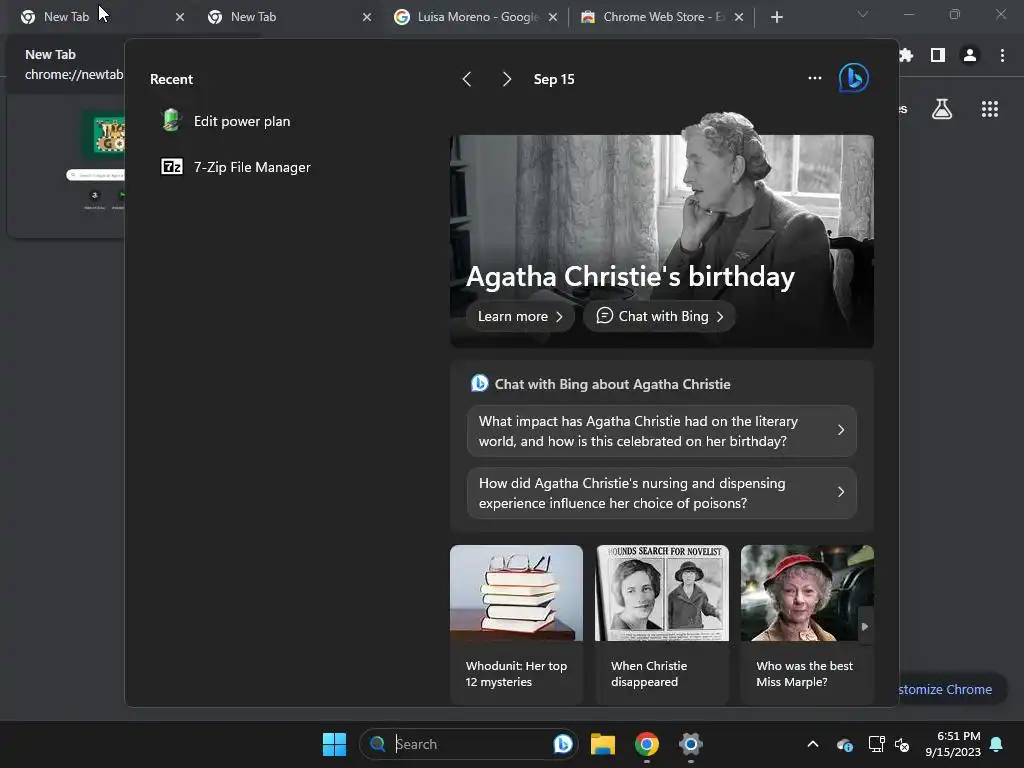The image size is (1024, 768).
Task: Click Learn more about Agatha Christie's birthday
Action: 520,316
